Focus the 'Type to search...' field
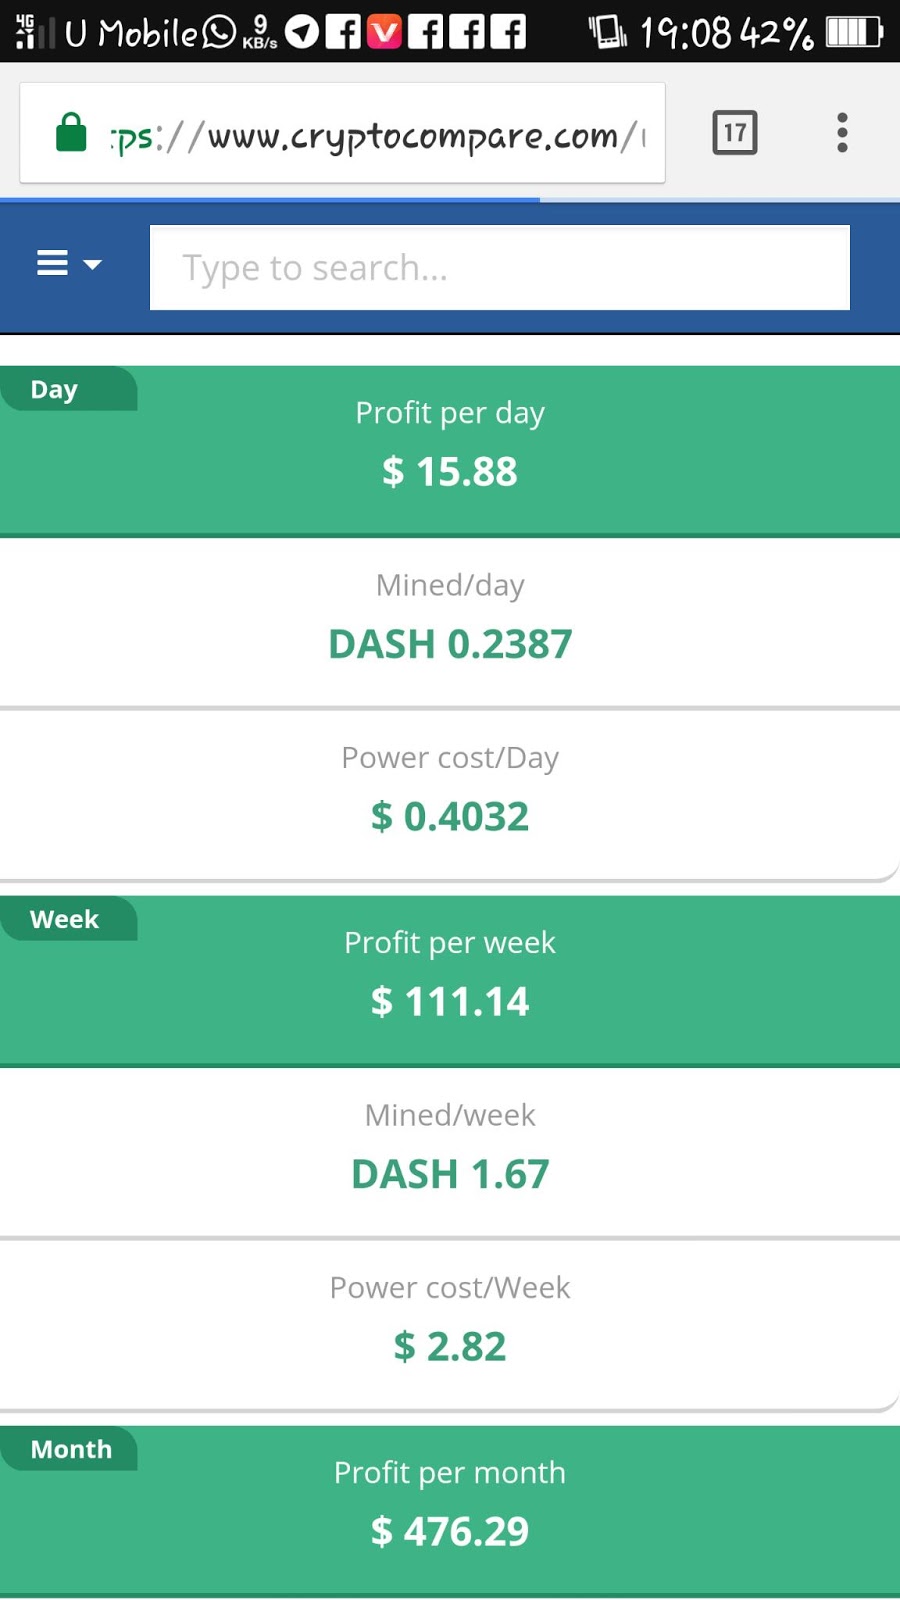The width and height of the screenshot is (900, 1600). coord(500,268)
